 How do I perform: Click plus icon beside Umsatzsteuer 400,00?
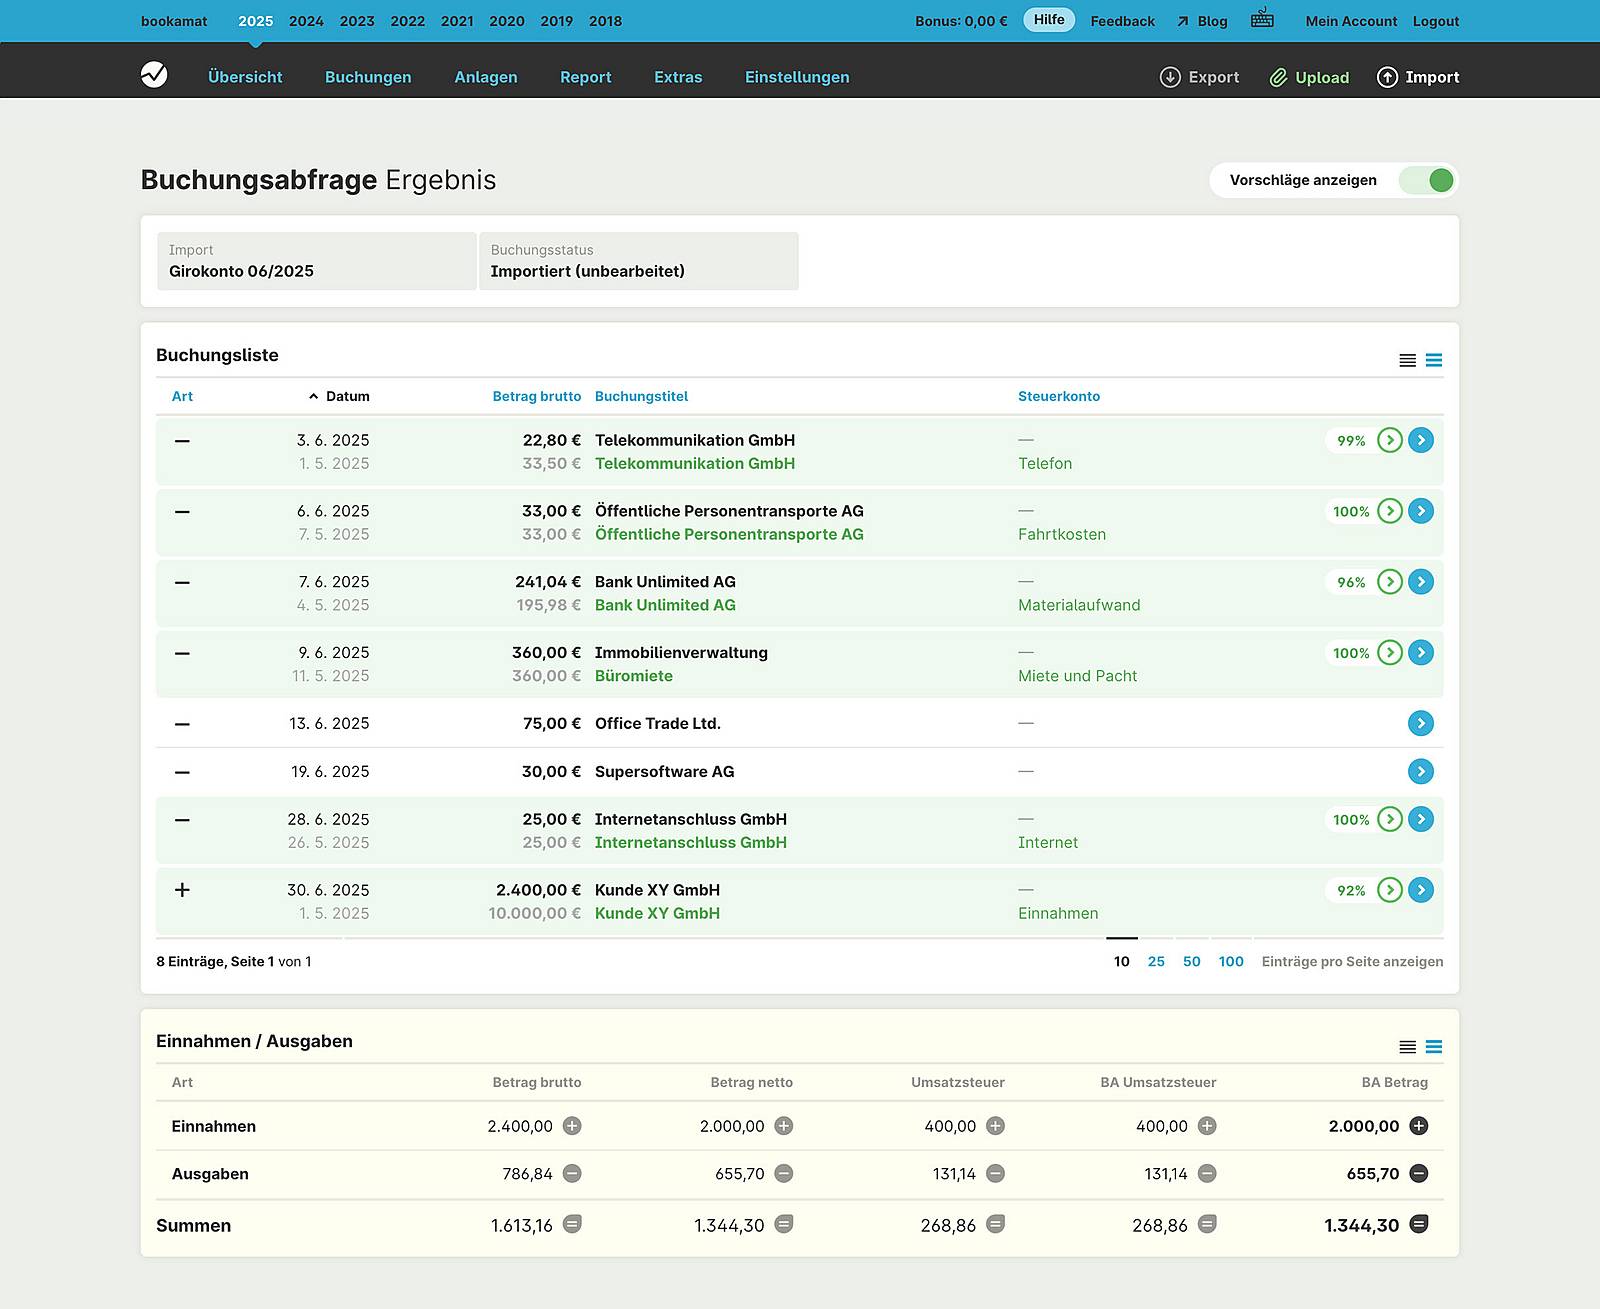click(x=995, y=1126)
